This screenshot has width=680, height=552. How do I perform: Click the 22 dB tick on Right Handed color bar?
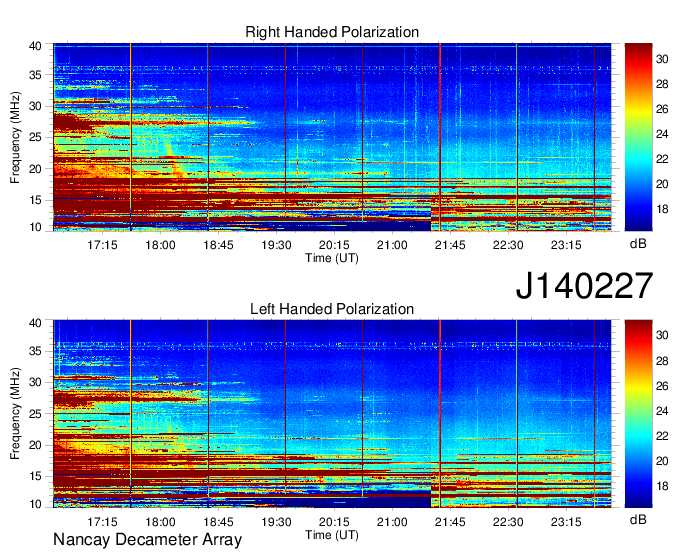point(662,159)
